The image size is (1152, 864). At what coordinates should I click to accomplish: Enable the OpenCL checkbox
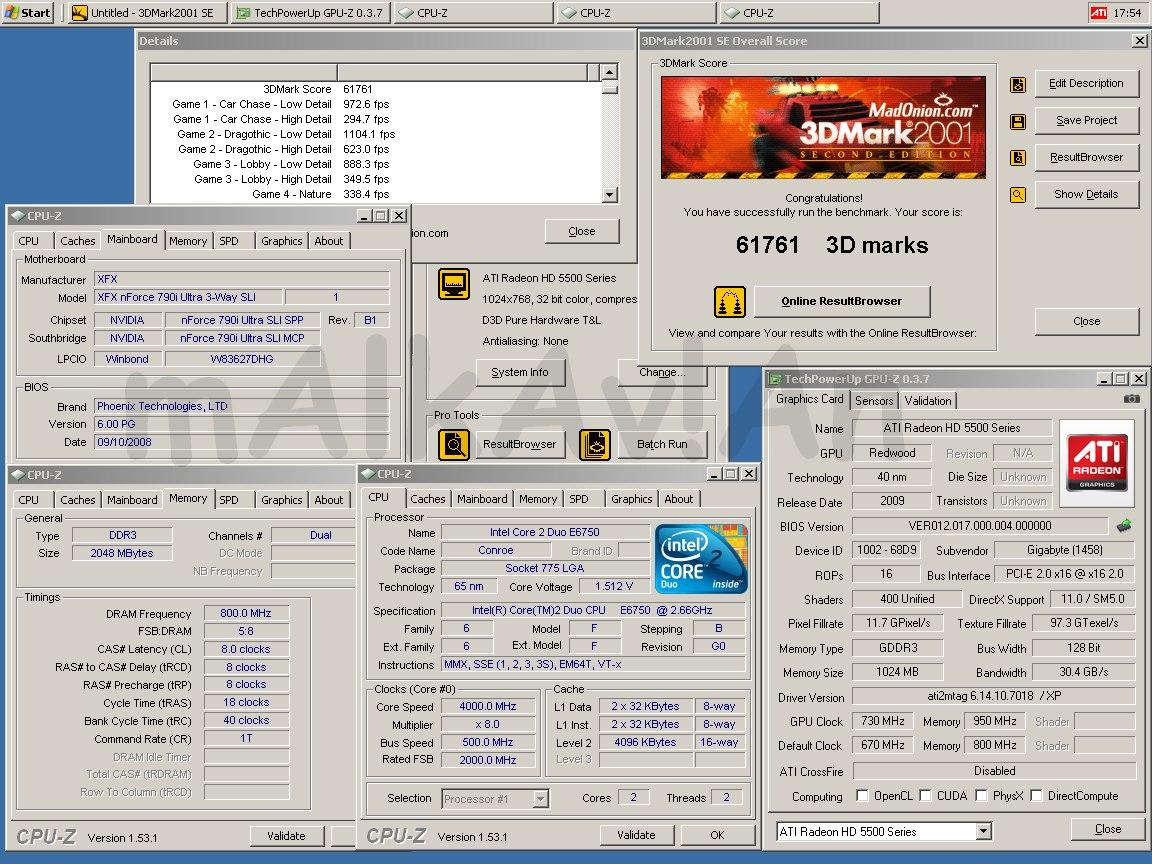click(x=862, y=796)
